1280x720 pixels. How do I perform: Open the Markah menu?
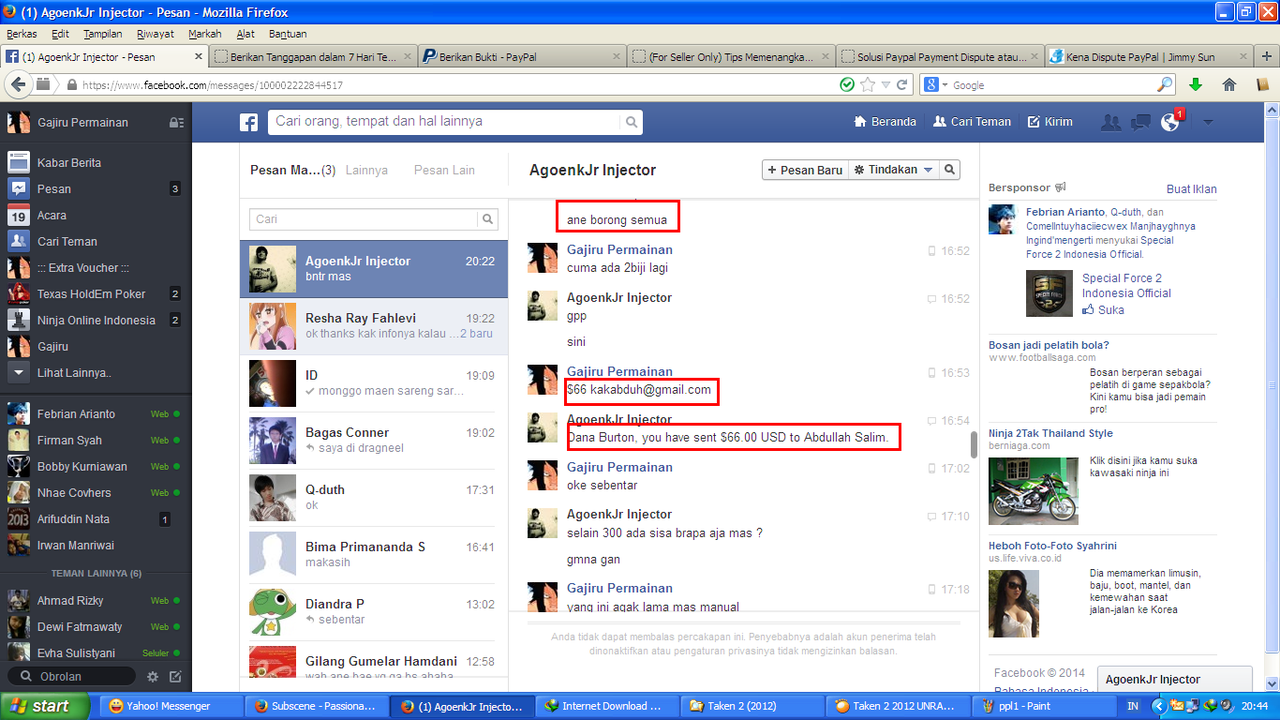pos(205,34)
